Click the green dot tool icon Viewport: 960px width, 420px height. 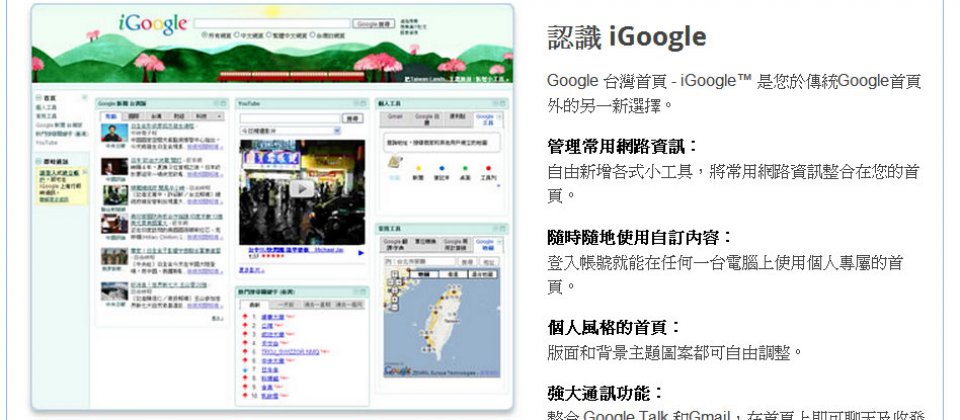[464, 168]
